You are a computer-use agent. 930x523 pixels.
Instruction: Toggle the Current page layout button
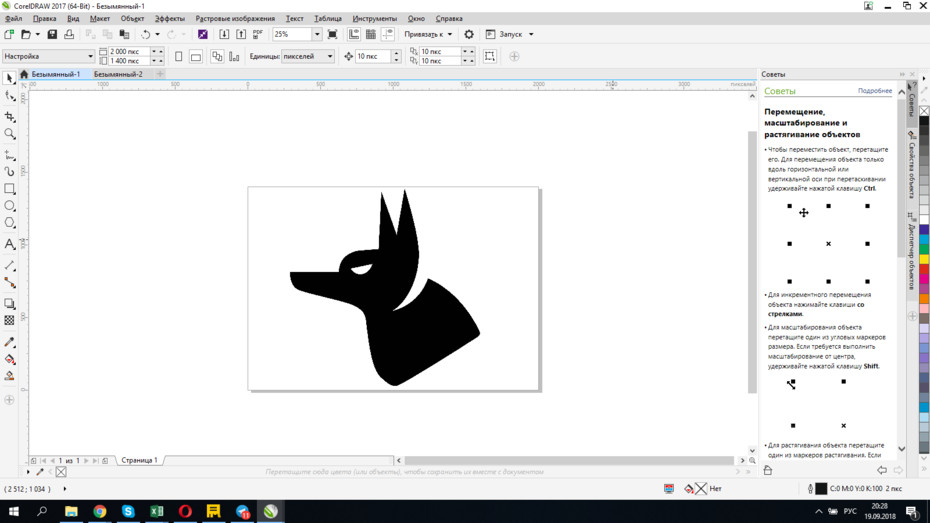coord(234,56)
